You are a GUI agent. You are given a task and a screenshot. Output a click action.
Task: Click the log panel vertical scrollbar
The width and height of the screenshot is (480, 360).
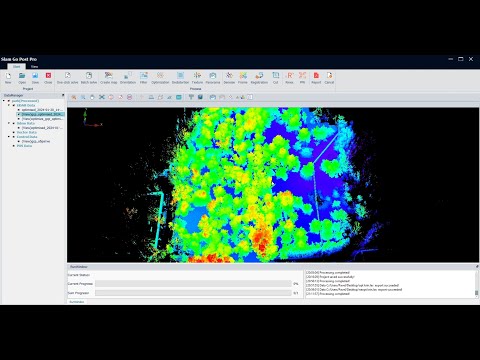(x=477, y=284)
